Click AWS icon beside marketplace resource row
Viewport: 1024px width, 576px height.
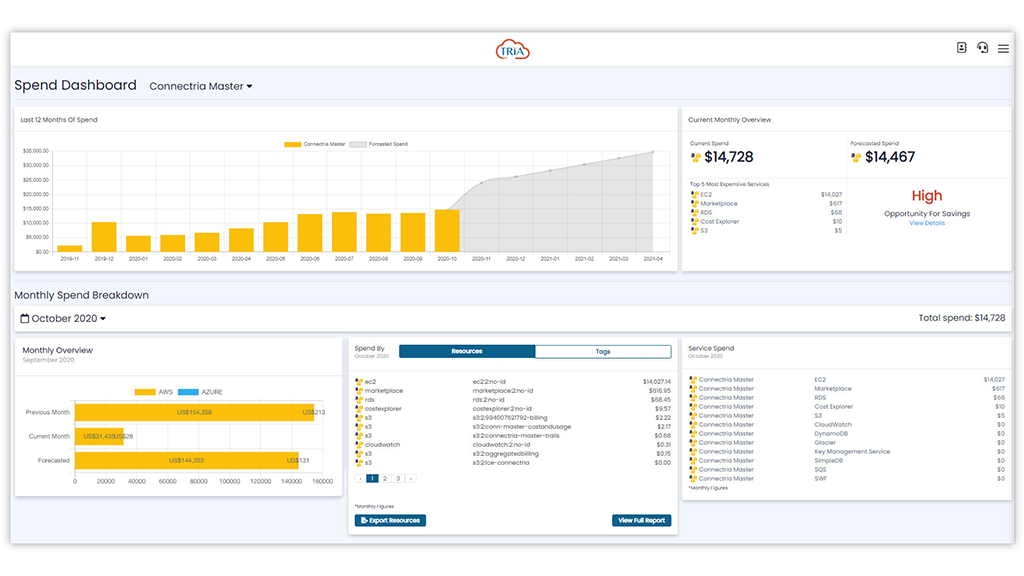359,391
